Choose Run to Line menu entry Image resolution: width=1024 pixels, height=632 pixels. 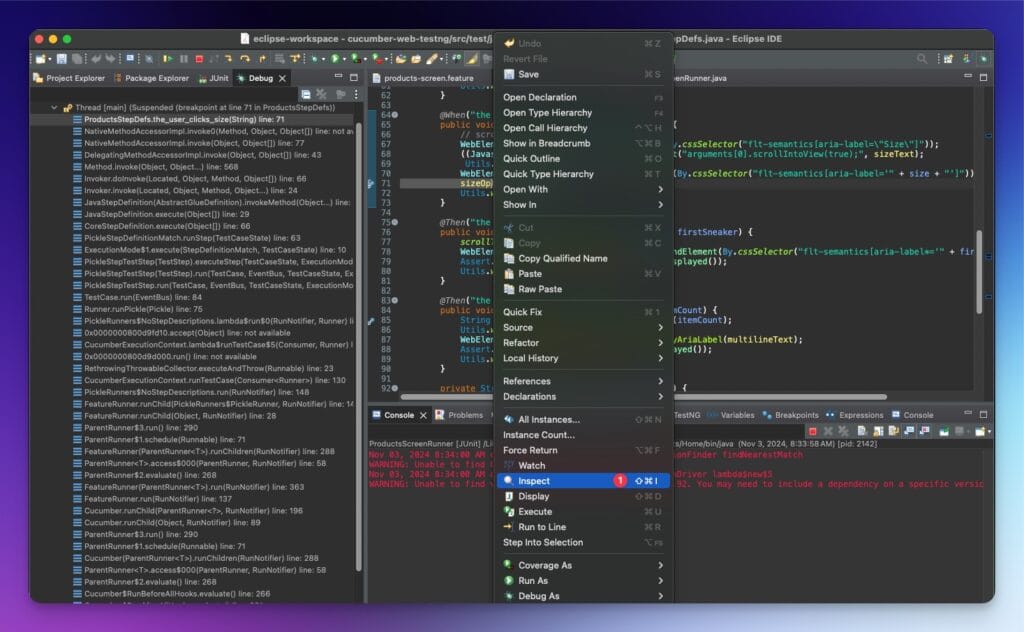click(x=583, y=527)
